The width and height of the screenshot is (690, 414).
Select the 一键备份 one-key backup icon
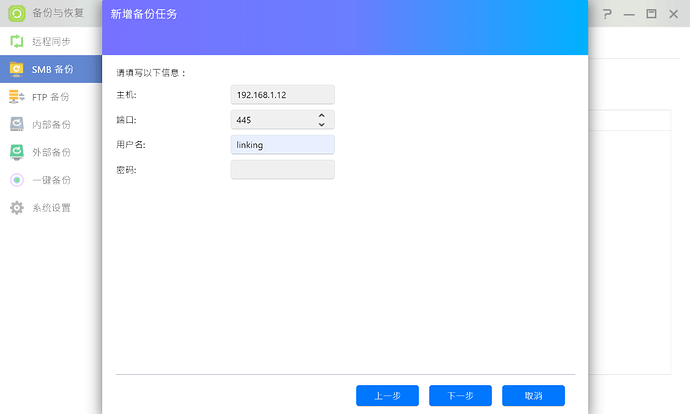16,180
